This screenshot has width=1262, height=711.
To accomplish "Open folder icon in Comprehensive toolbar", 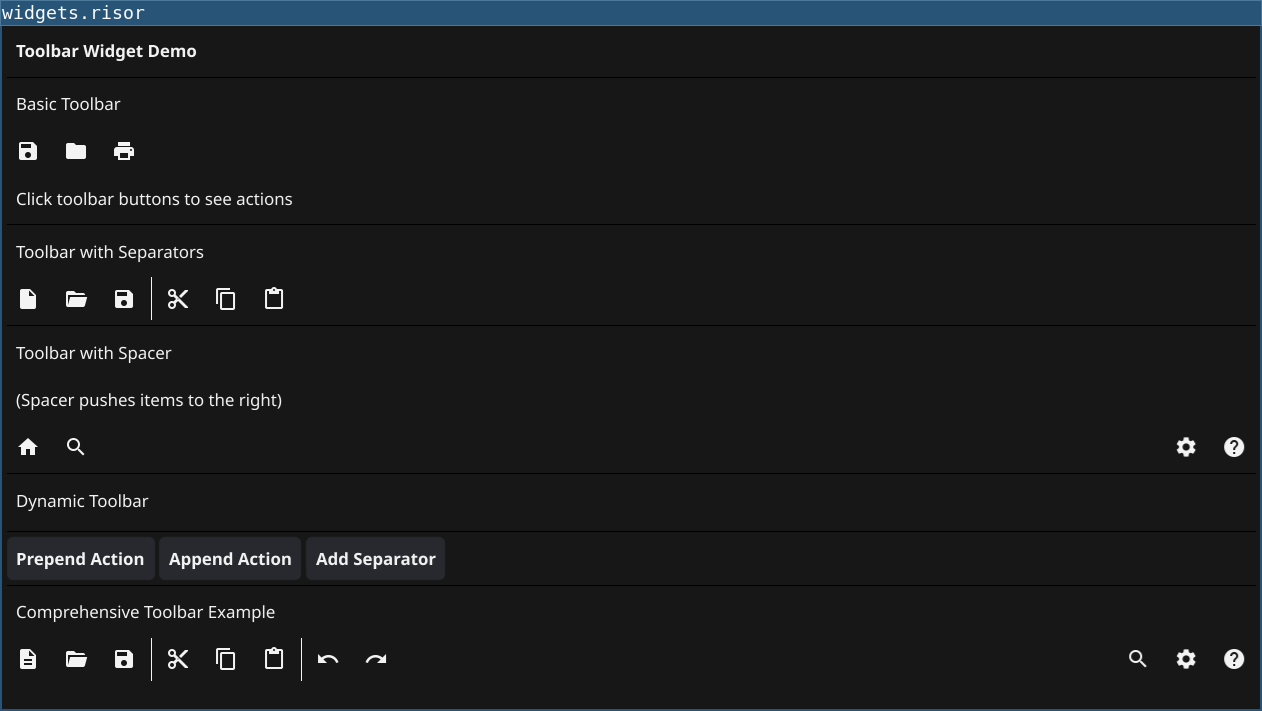I will click(76, 659).
